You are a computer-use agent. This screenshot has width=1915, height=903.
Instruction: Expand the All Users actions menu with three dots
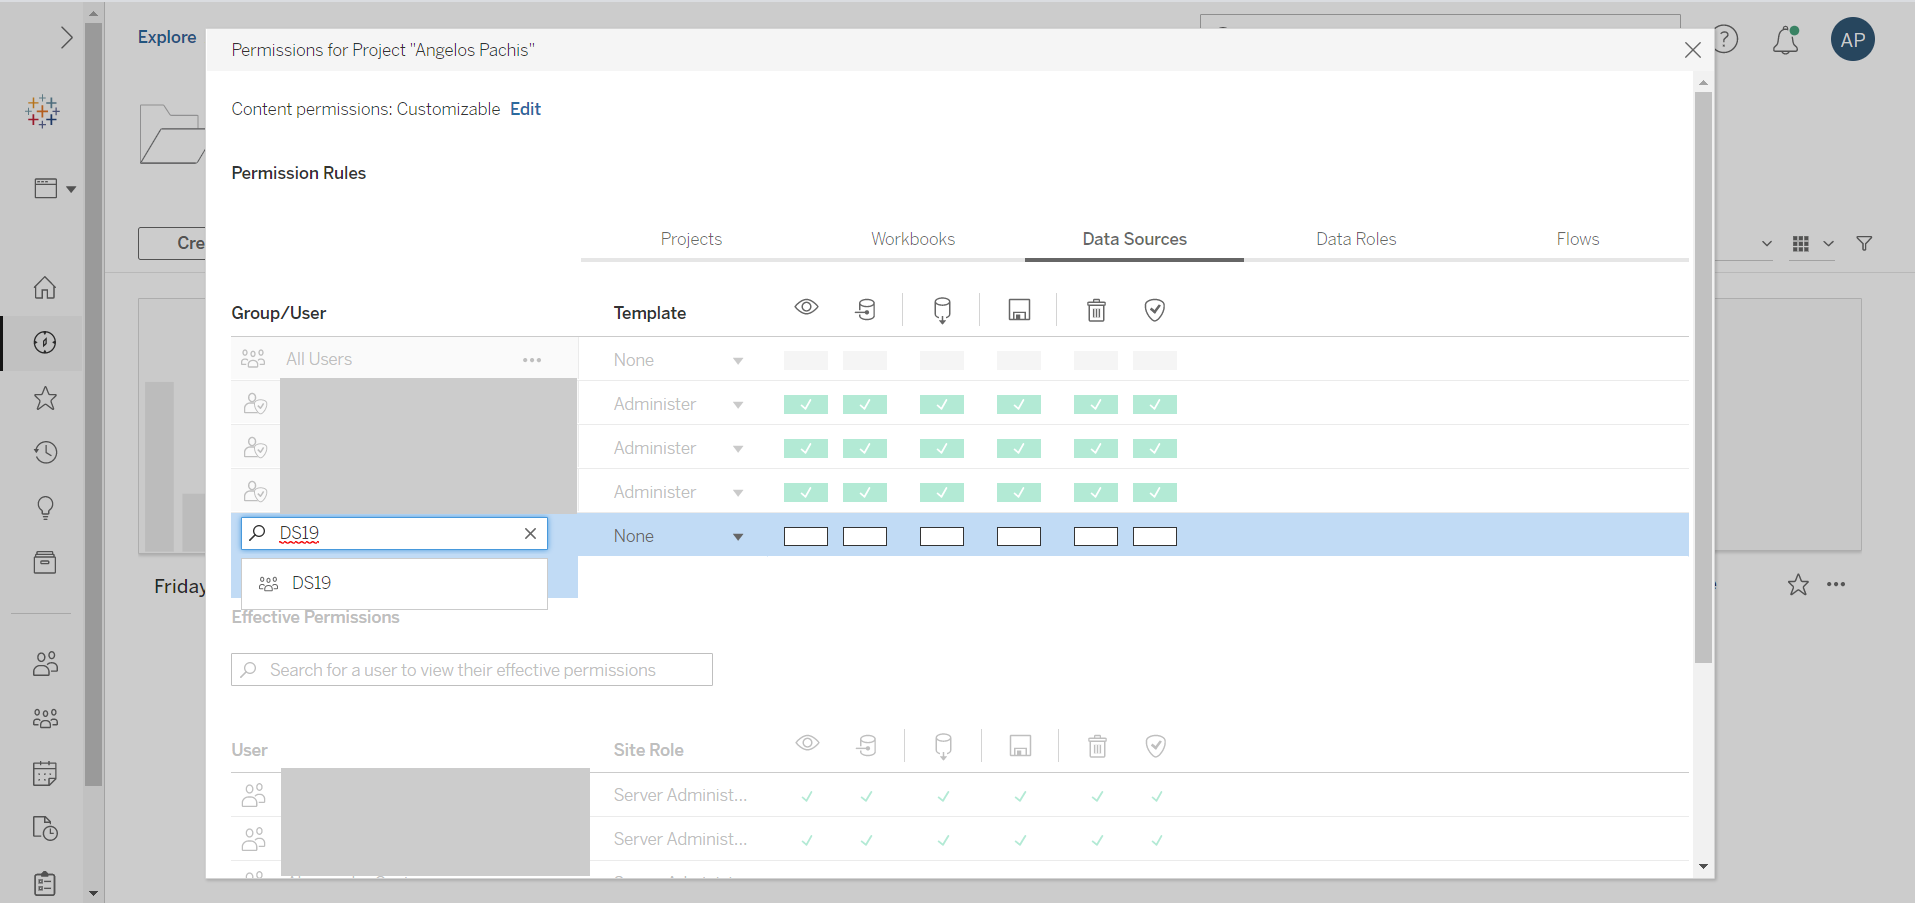[x=533, y=358]
